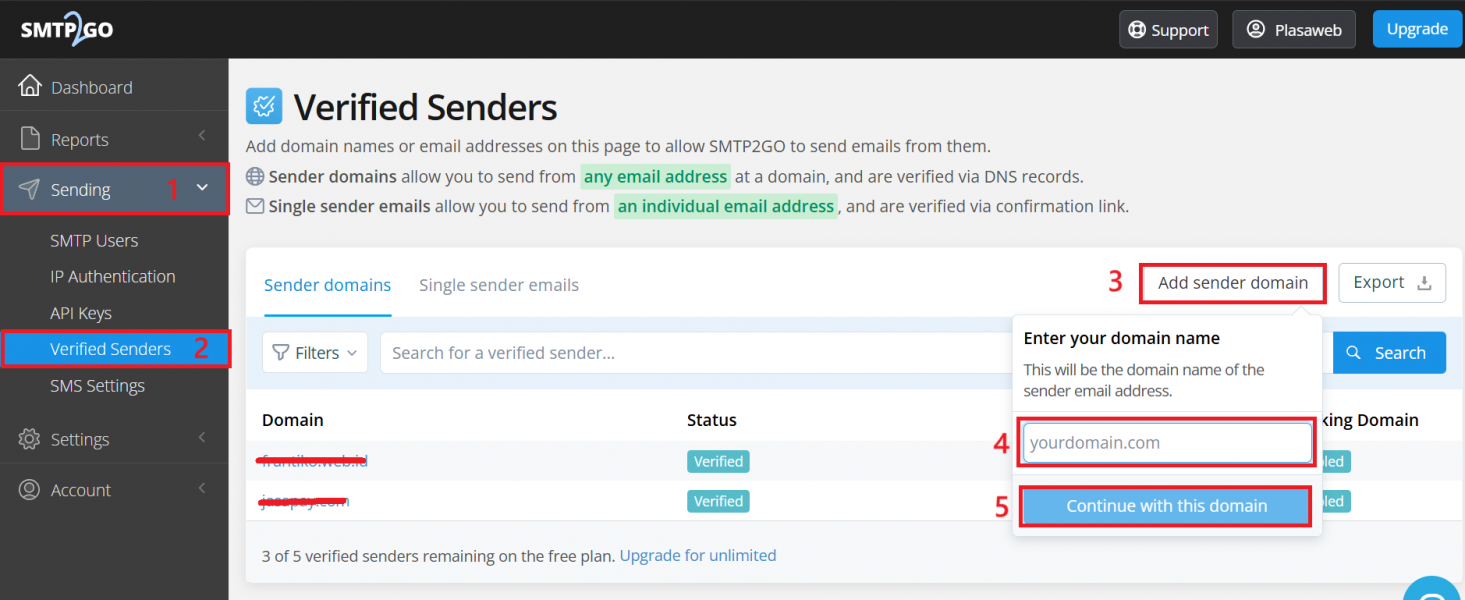
Task: Open SMTP Users in sidebar
Action: tap(94, 240)
